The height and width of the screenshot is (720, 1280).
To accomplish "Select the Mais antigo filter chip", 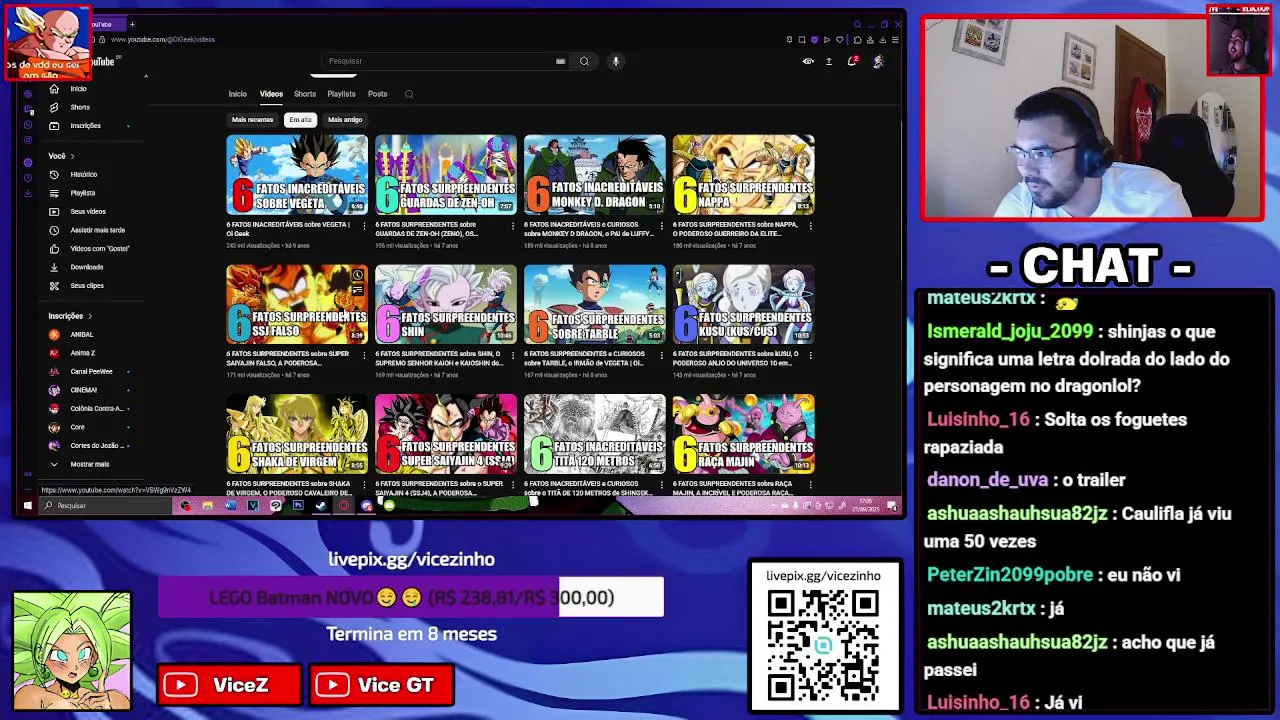I will (345, 120).
